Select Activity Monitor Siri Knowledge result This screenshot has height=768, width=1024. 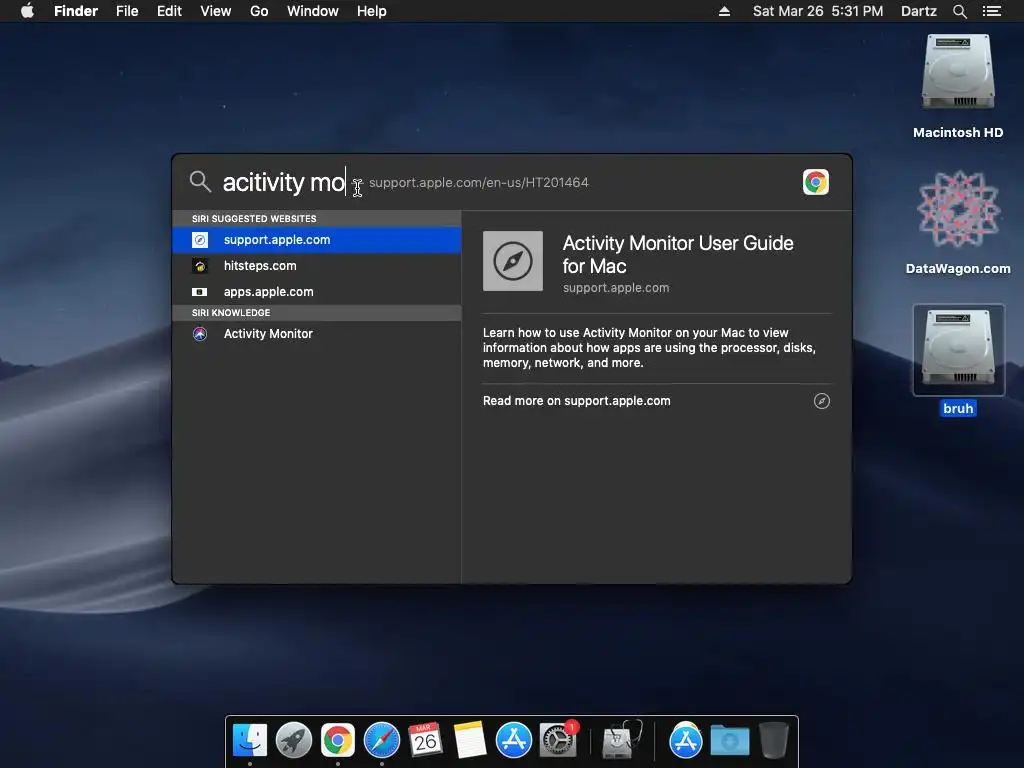[x=317, y=334]
